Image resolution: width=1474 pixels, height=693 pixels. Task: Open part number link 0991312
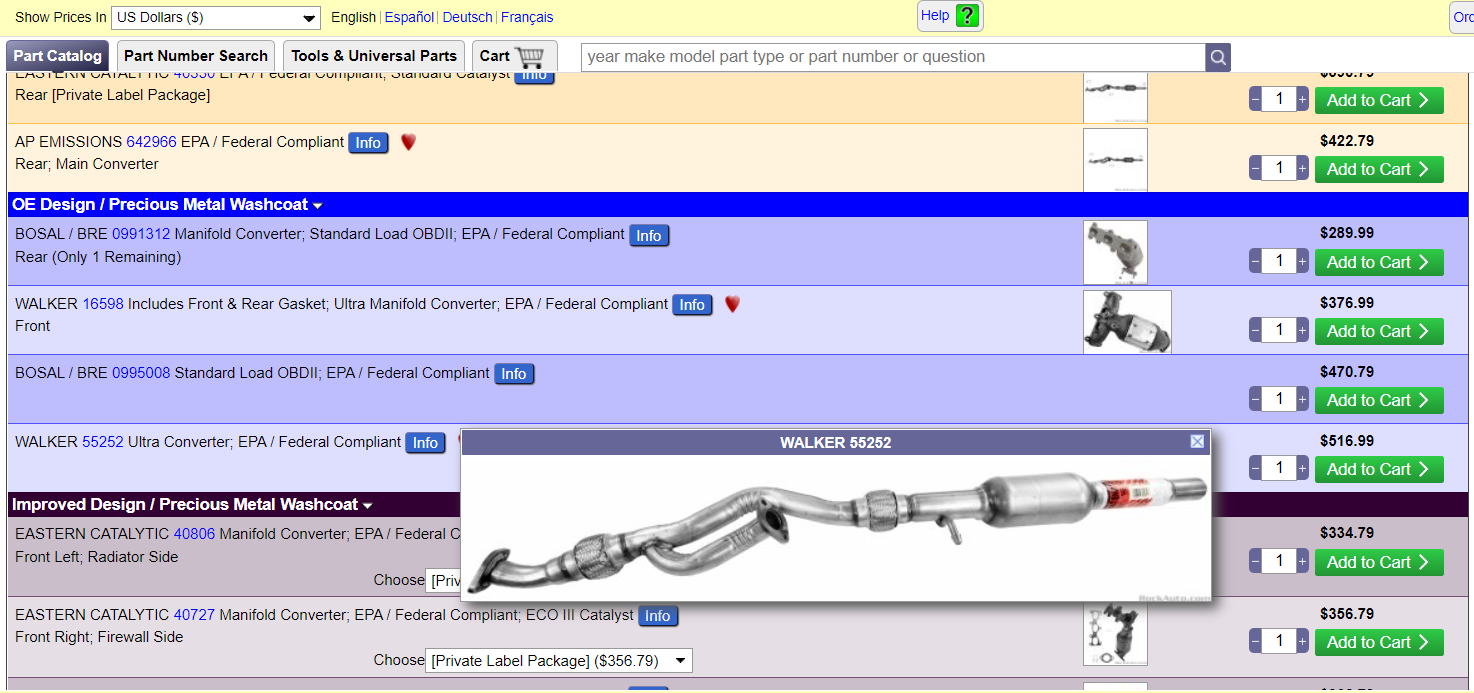click(141, 234)
